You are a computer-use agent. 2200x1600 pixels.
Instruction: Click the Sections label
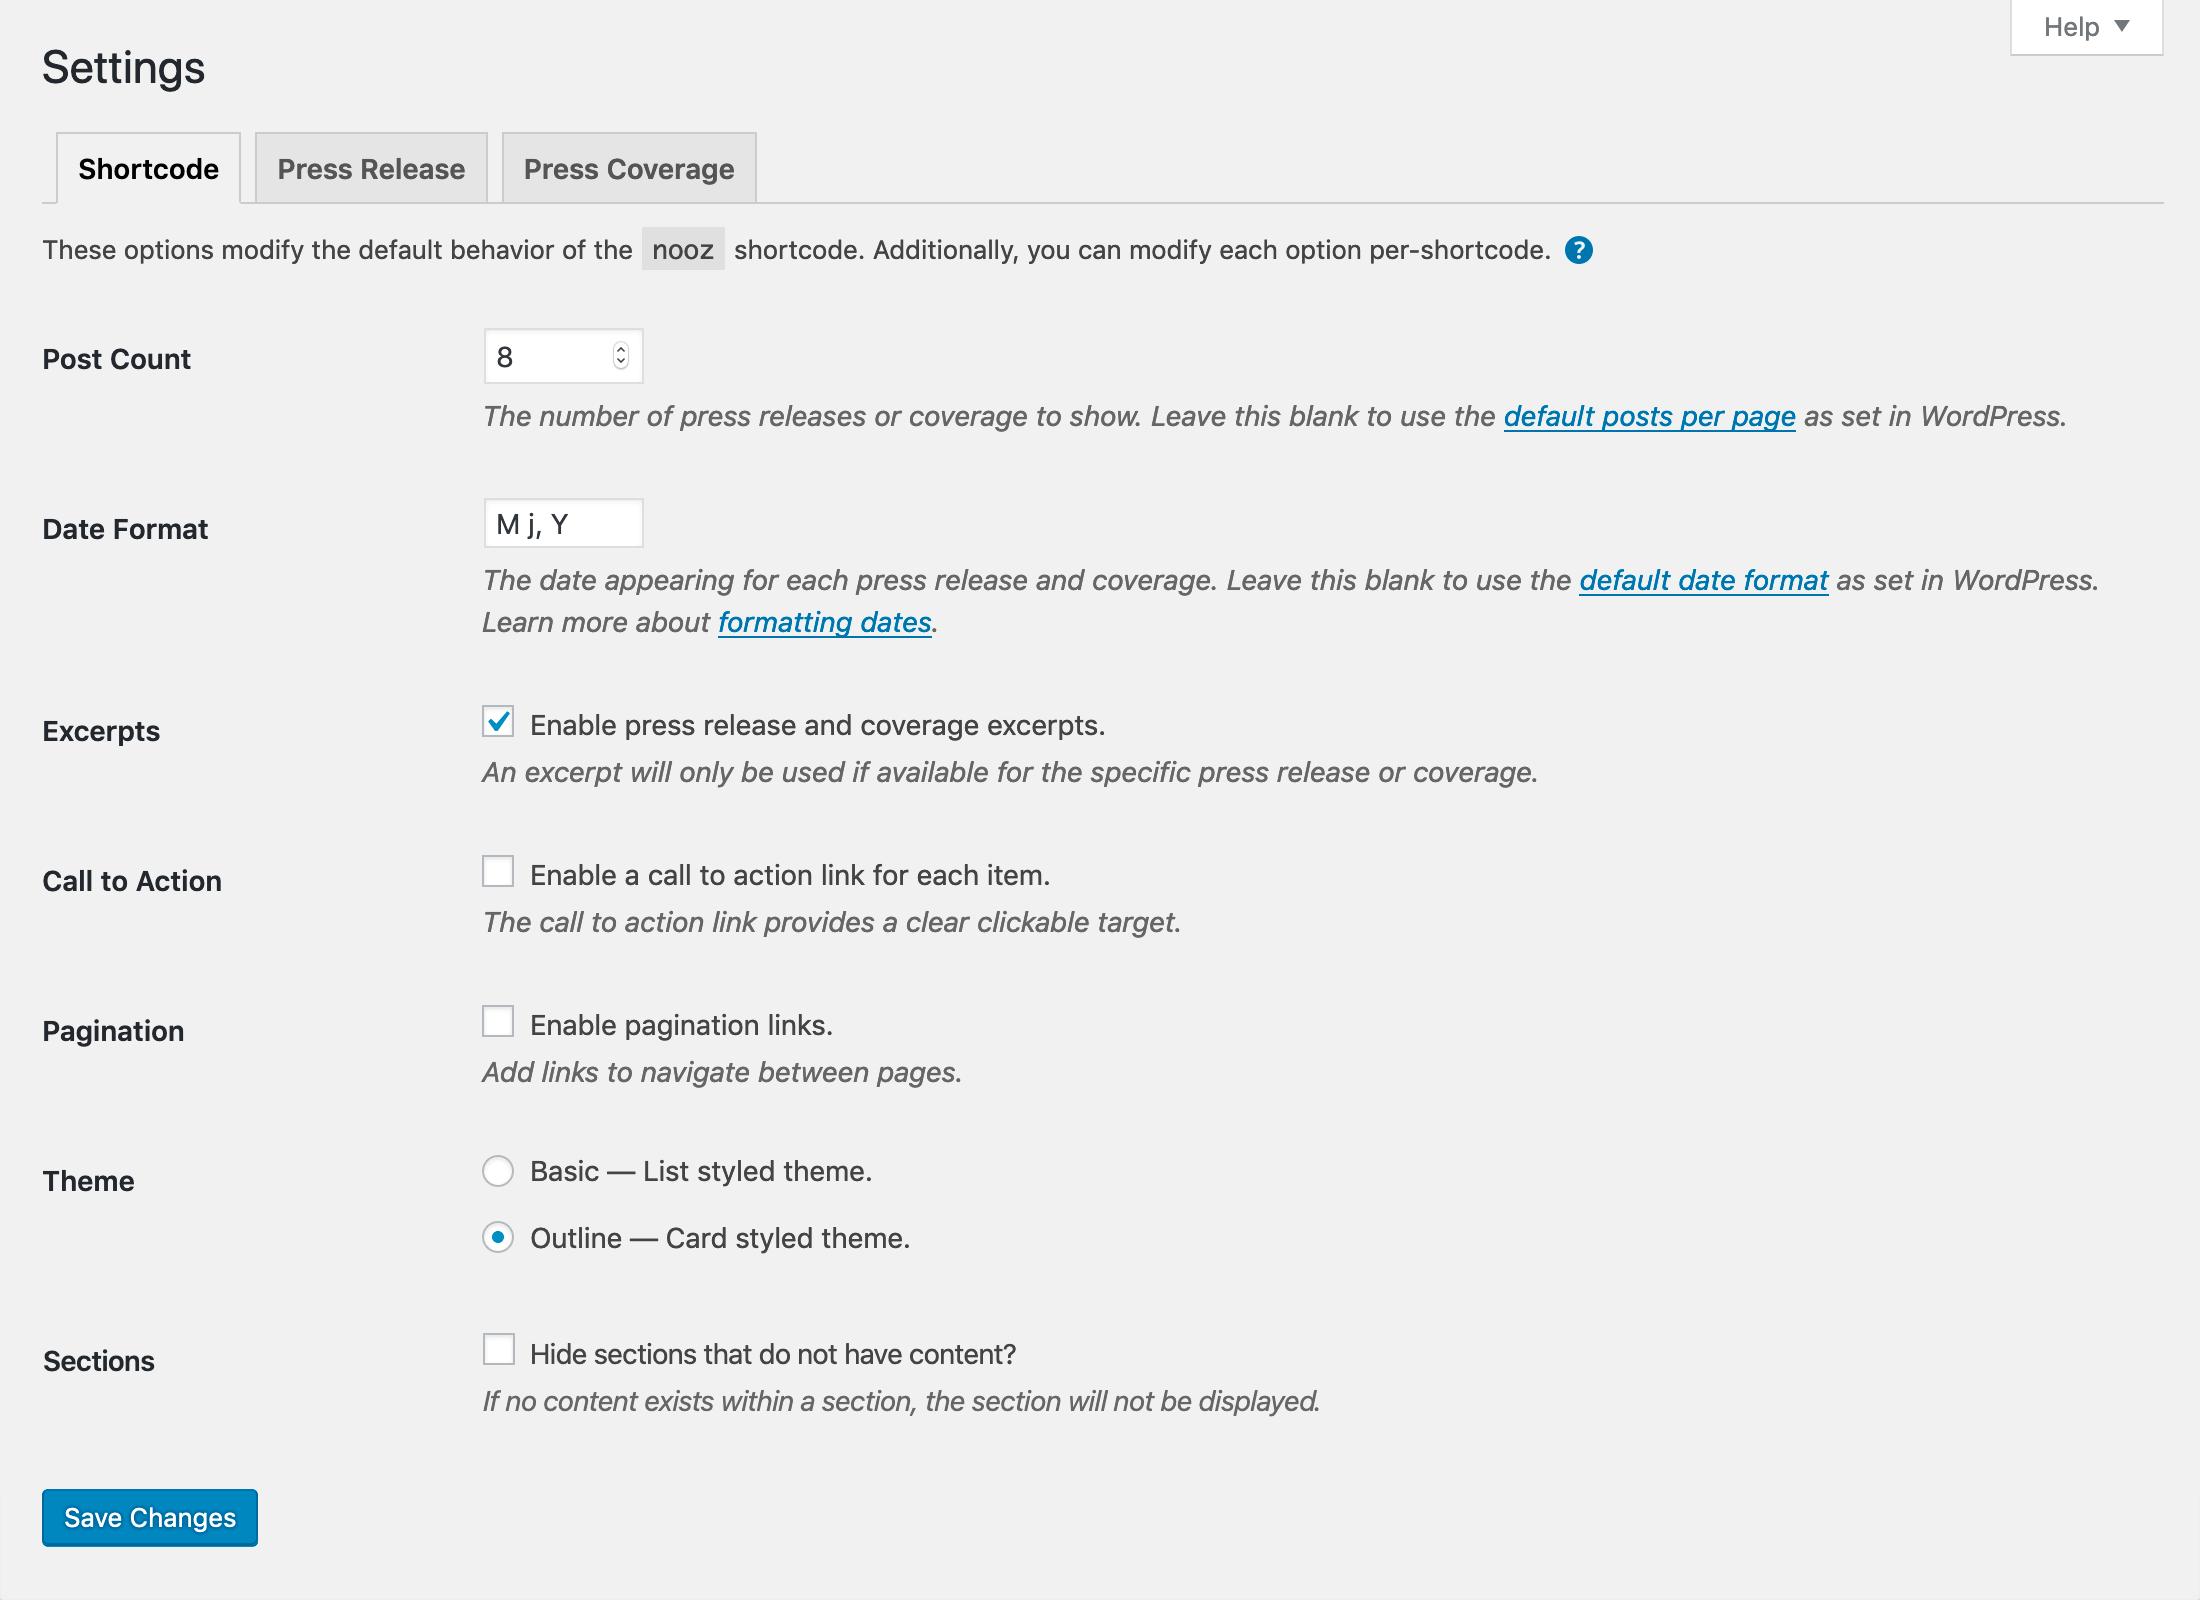click(x=99, y=1361)
